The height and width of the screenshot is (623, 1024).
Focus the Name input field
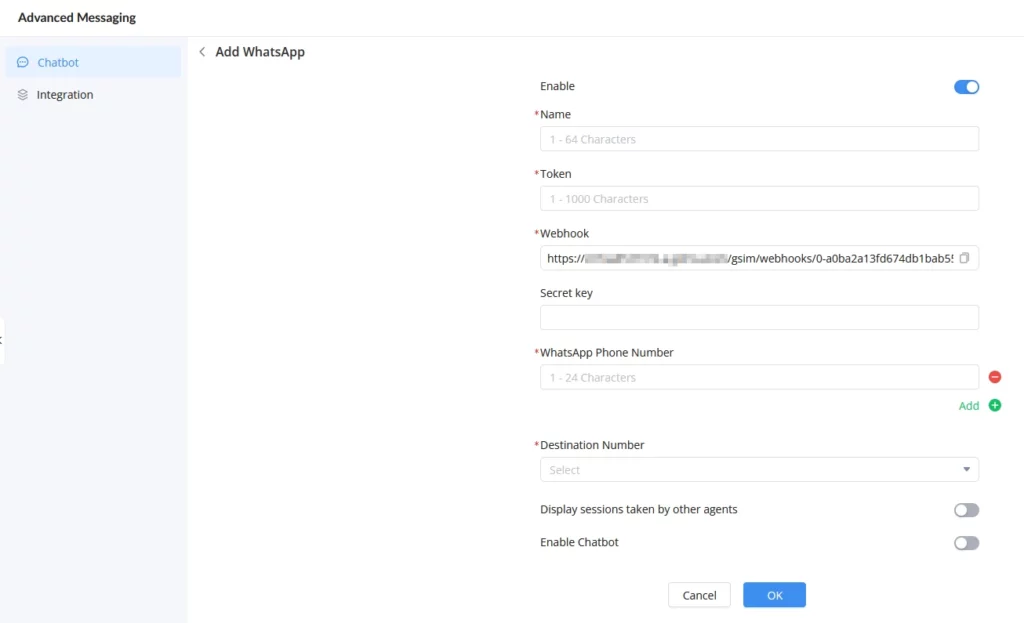759,139
